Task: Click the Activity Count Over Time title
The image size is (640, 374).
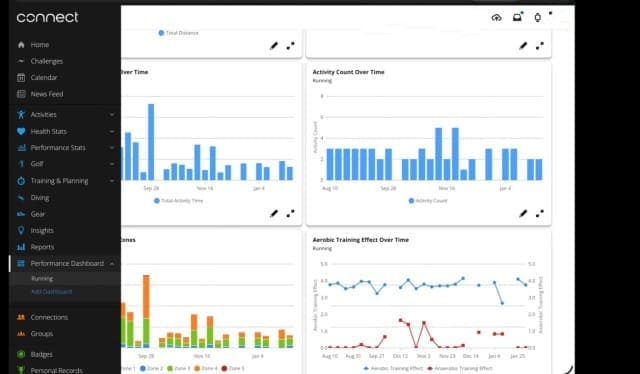Action: tap(348, 72)
